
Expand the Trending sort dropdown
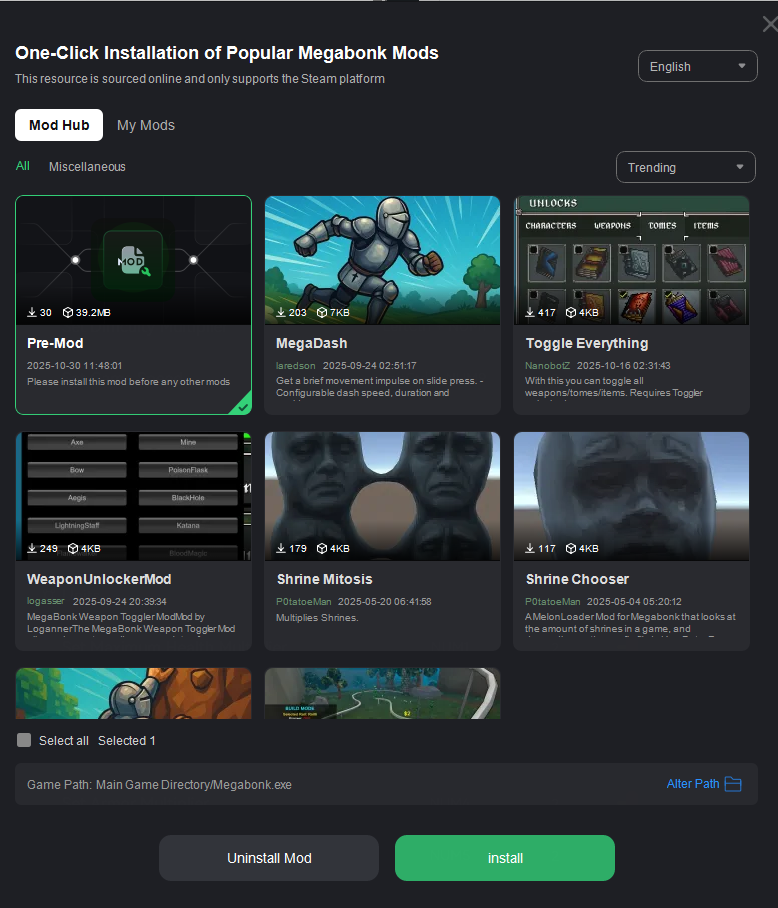685,167
